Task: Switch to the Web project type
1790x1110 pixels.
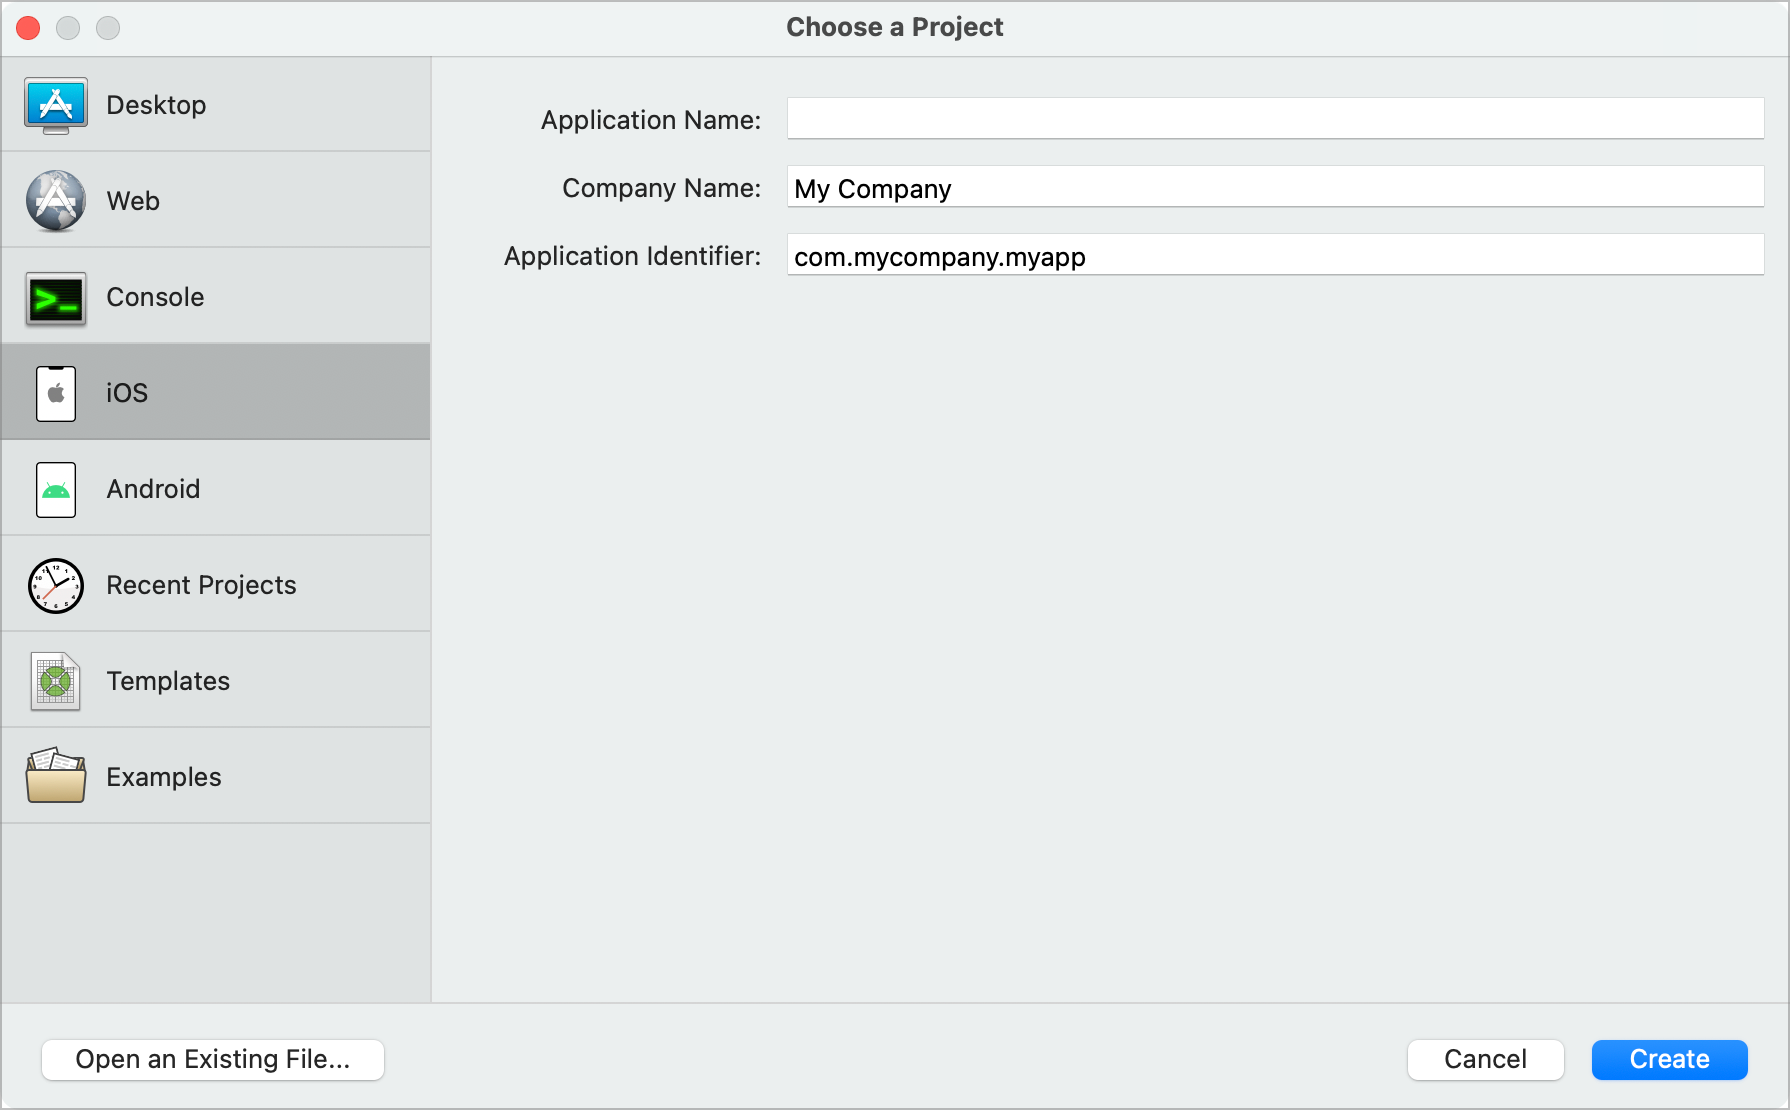Action: tap(133, 201)
